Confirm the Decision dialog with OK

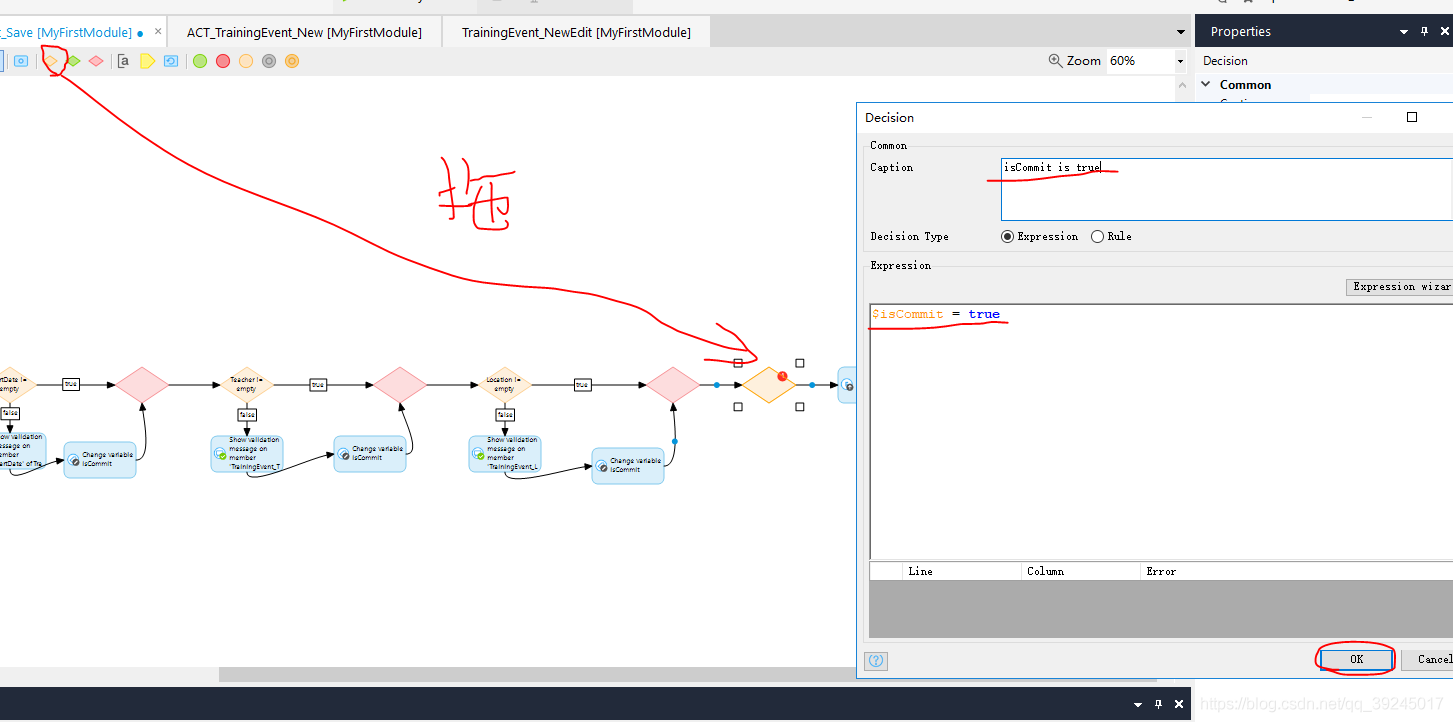click(x=1356, y=659)
